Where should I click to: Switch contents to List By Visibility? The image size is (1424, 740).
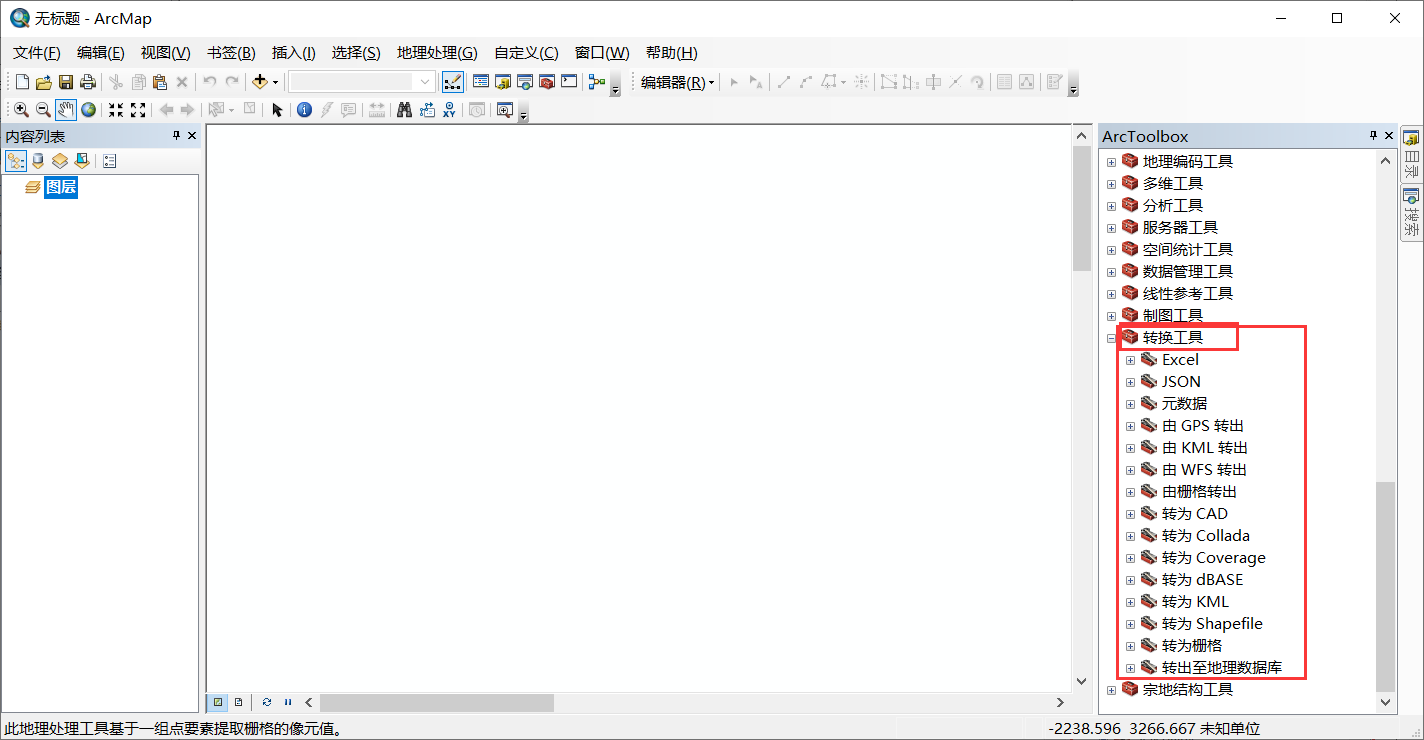(60, 161)
